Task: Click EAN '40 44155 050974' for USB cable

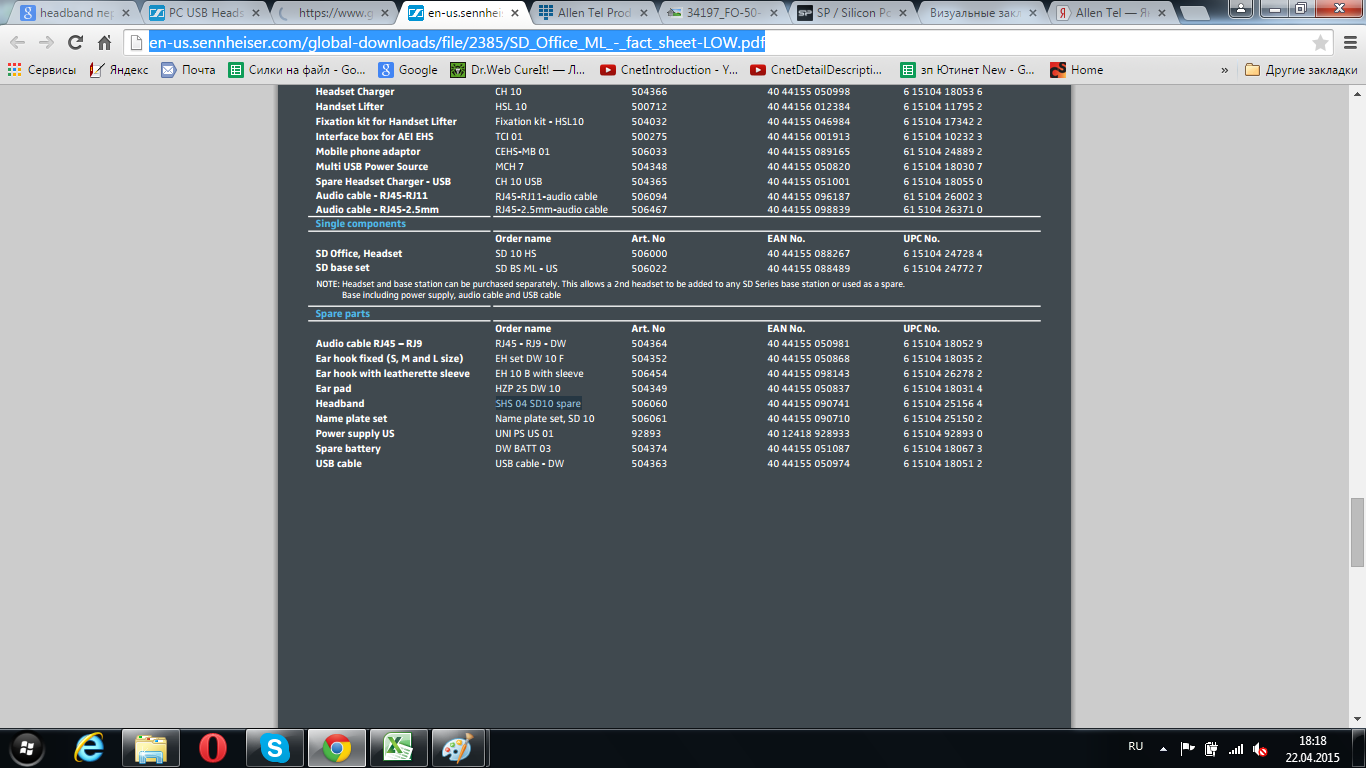Action: 809,464
